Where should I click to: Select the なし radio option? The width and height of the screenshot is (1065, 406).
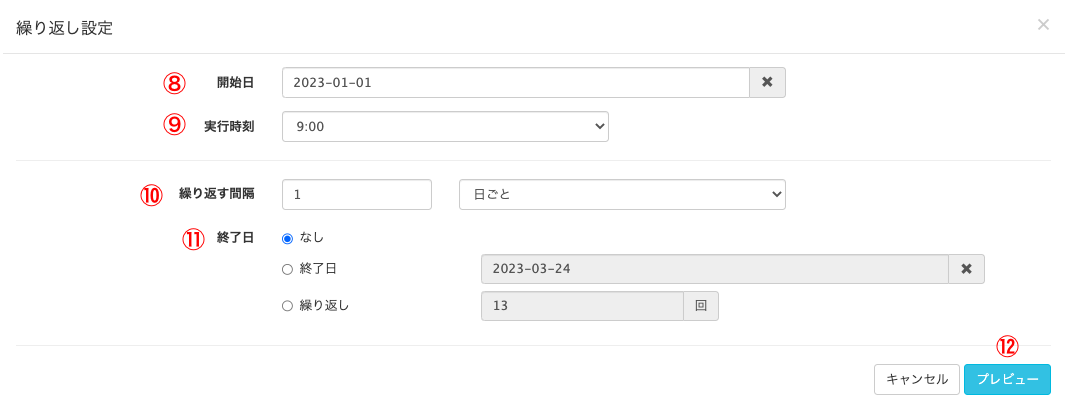(288, 238)
